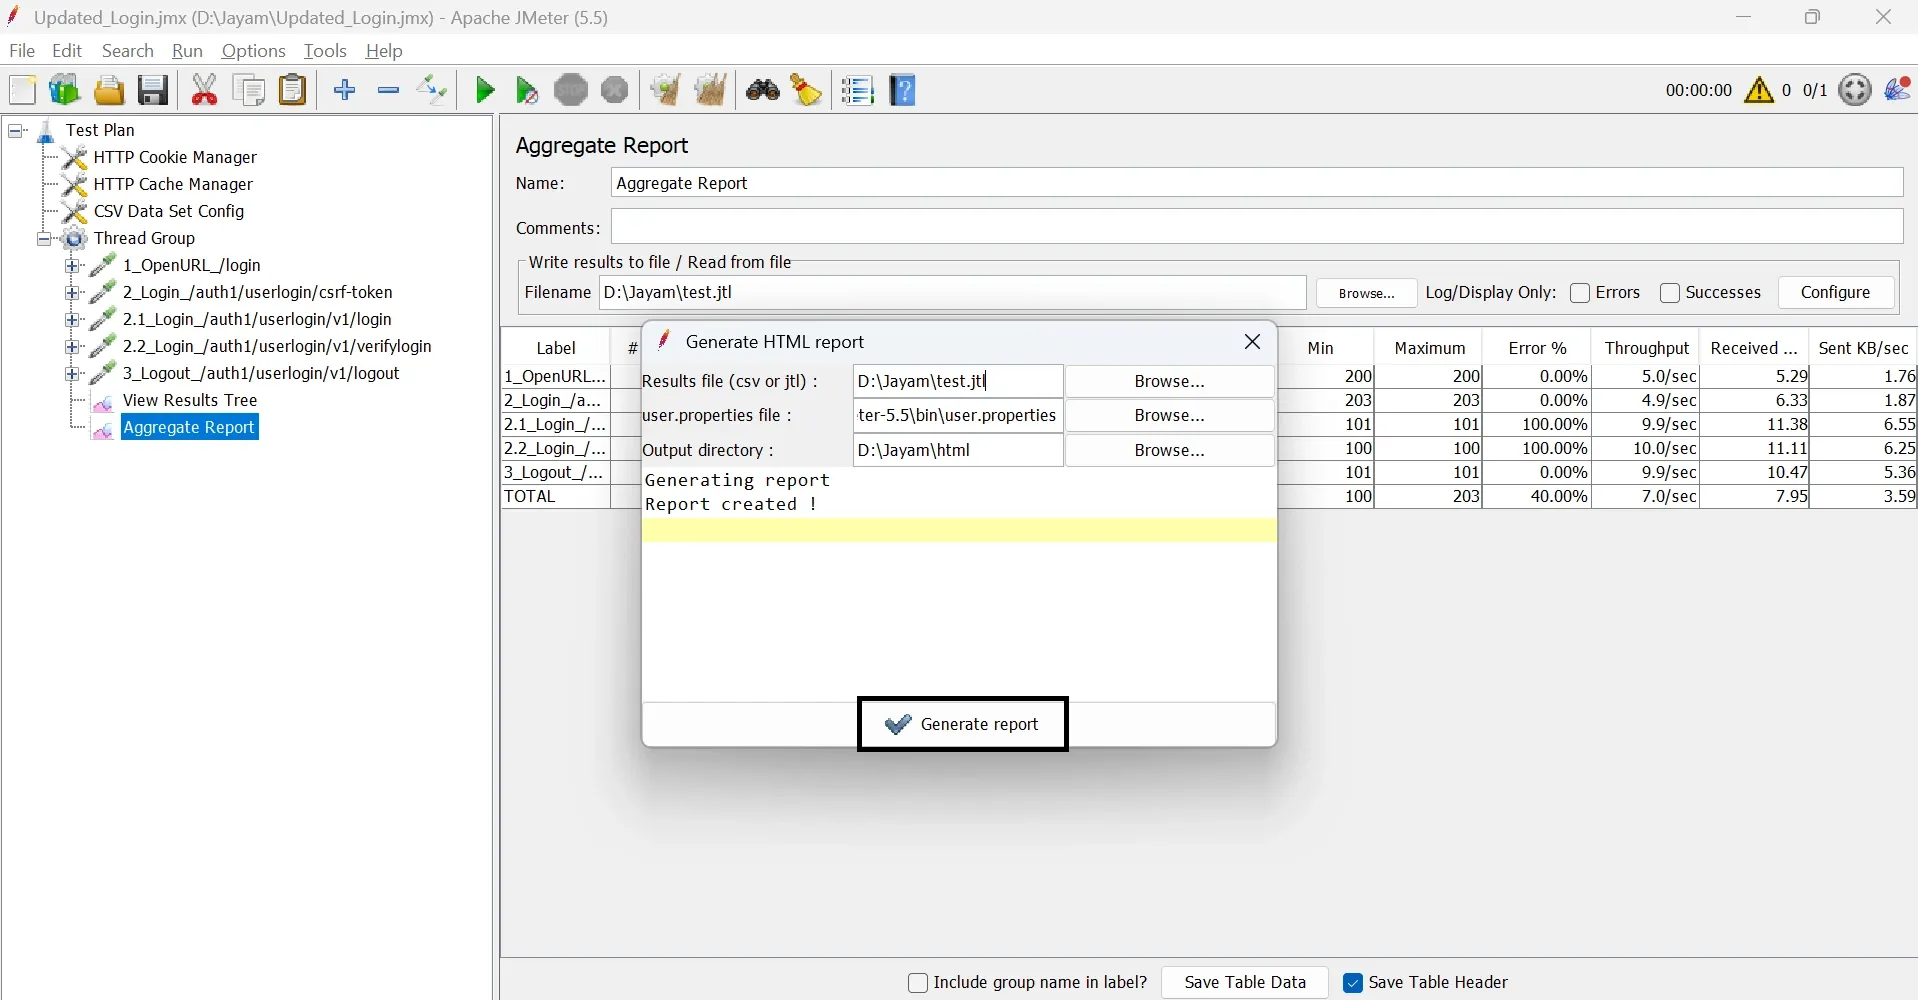The height and width of the screenshot is (1000, 1918).
Task: Open the Function Helper list icon
Action: coord(857,90)
